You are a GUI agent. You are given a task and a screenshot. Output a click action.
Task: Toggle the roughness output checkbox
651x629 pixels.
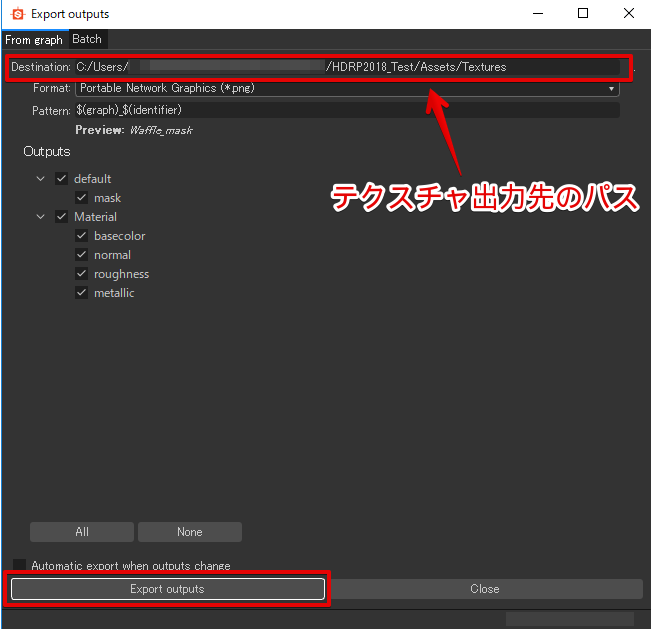(x=81, y=274)
